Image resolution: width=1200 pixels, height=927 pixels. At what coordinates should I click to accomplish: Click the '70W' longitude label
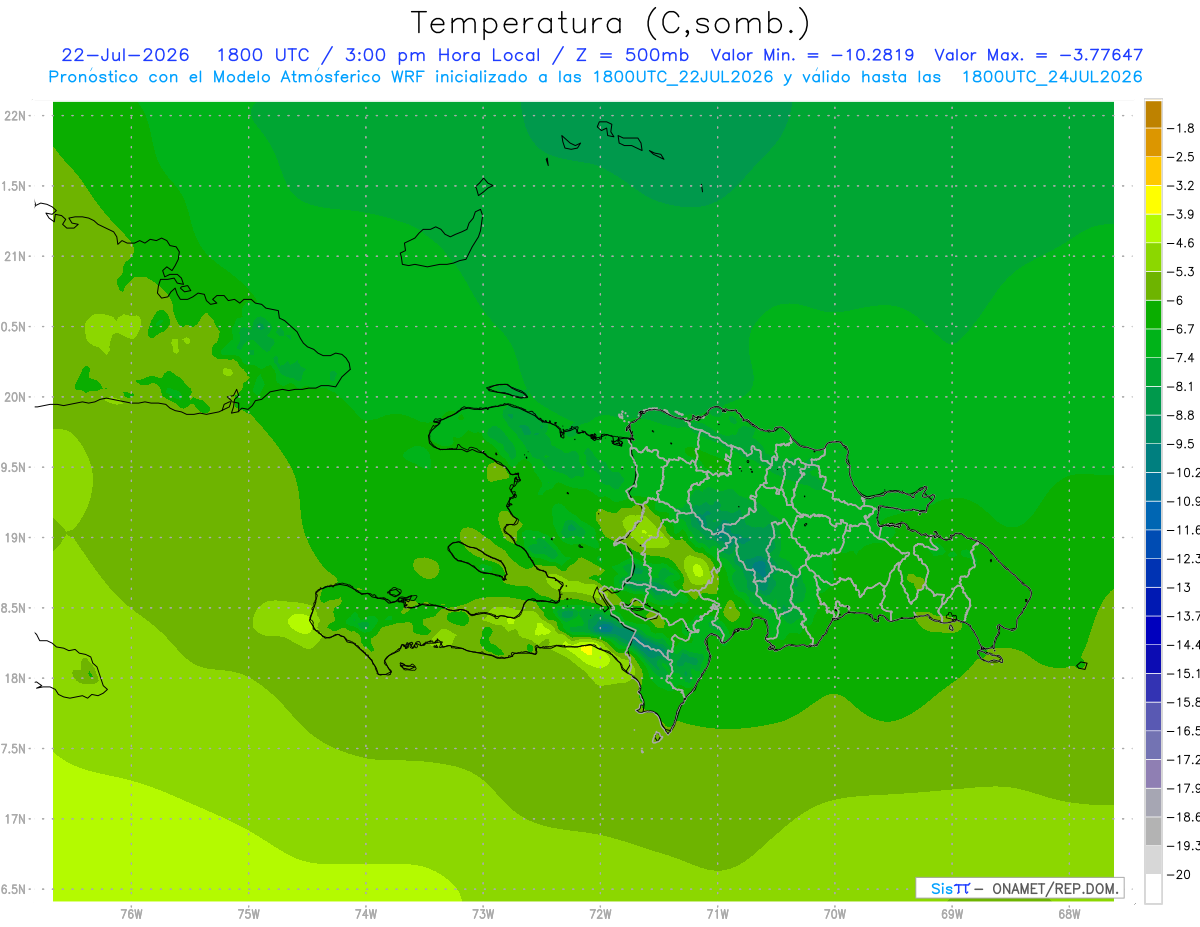coord(835,913)
